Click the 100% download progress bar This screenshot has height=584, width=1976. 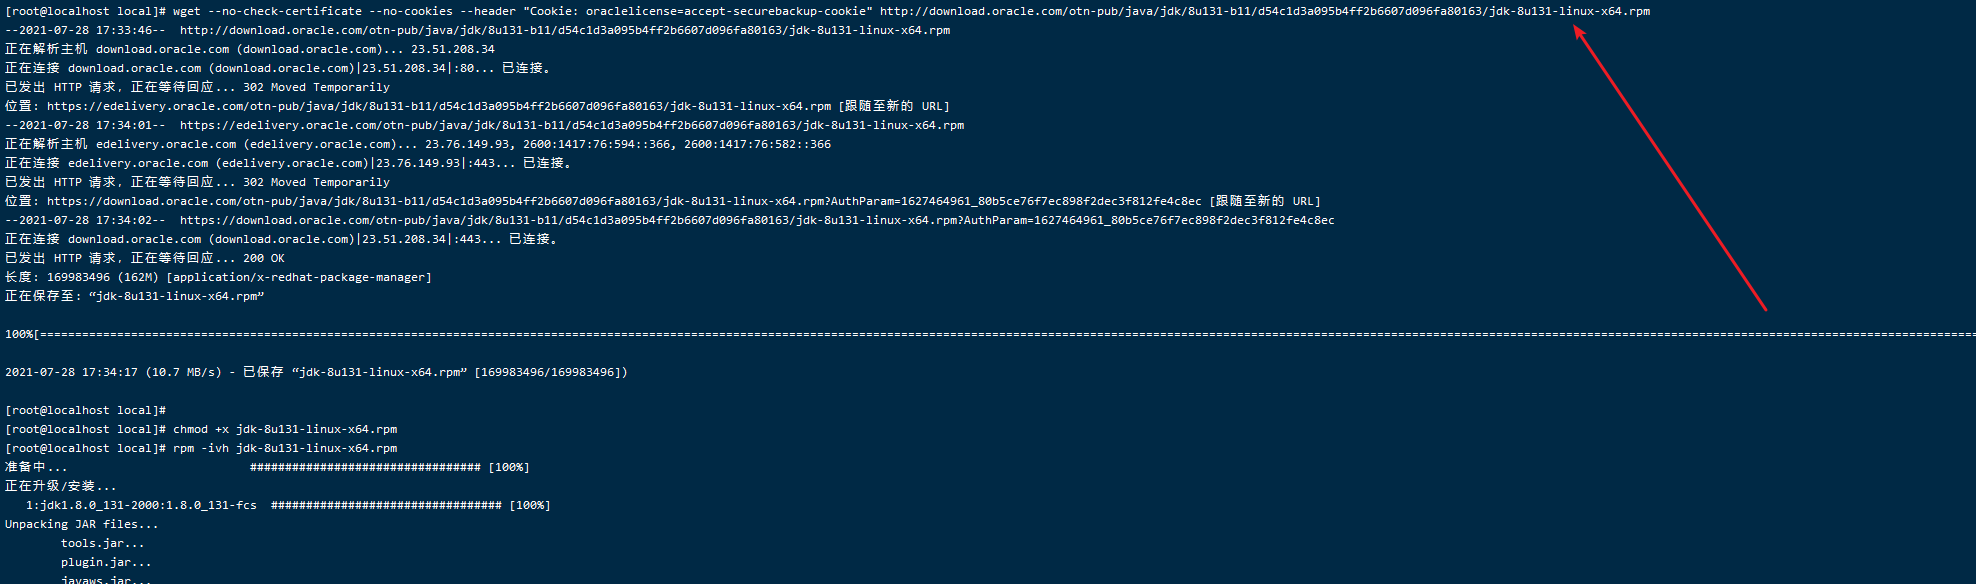click(990, 334)
